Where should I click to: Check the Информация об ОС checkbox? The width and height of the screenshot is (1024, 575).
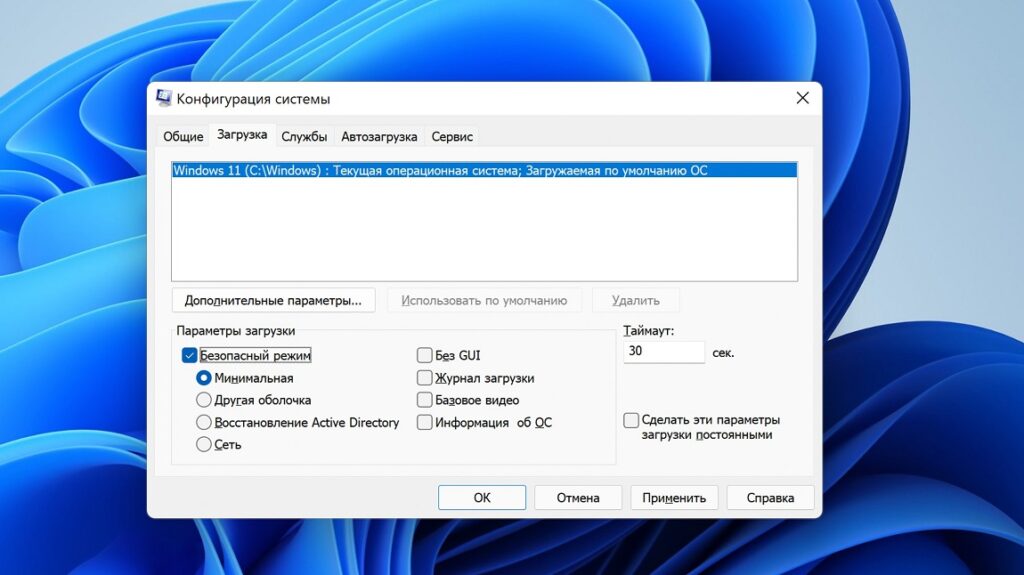[x=424, y=422]
